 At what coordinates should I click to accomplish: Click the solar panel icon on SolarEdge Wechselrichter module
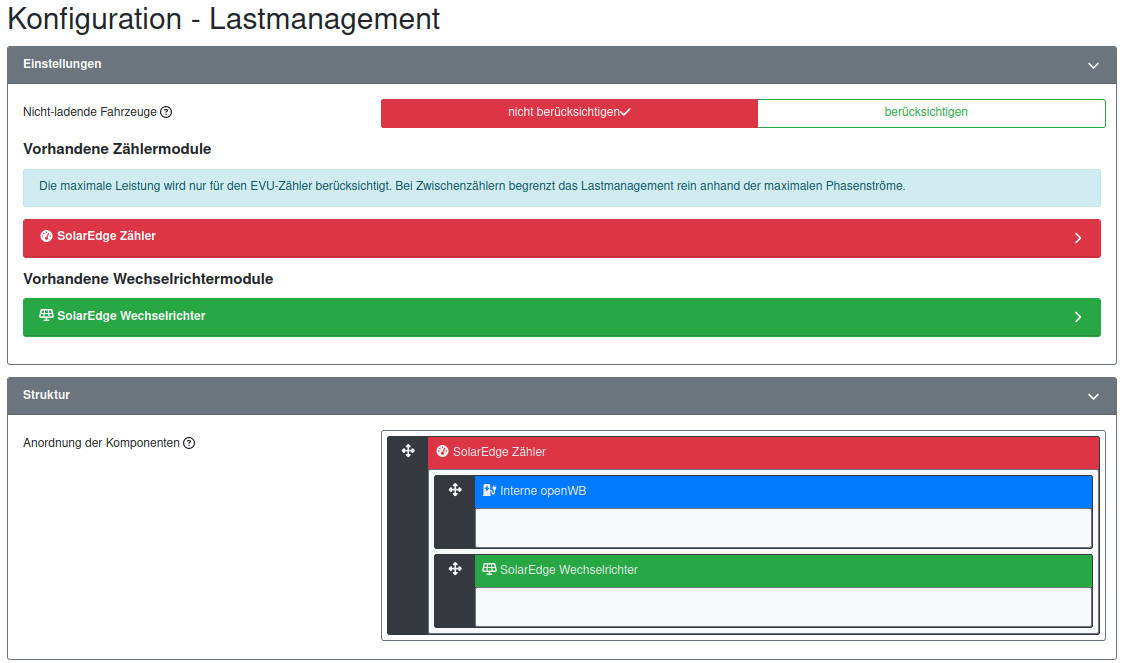(47, 315)
